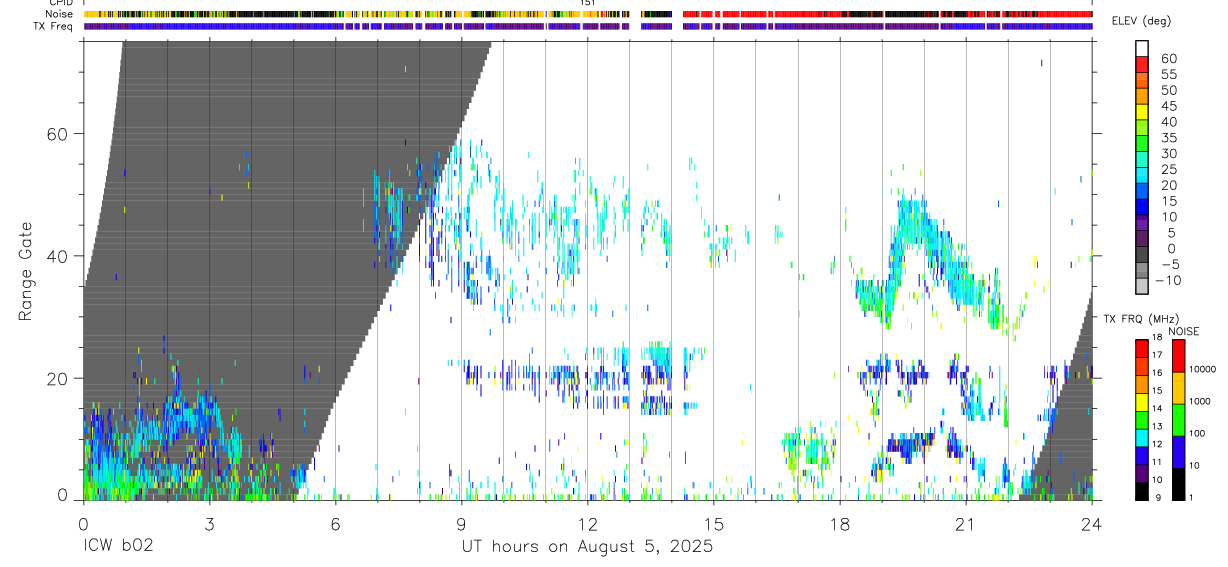
Task: Click the yellow swatch in the ELEV legend
Action: pyautogui.click(x=1142, y=111)
